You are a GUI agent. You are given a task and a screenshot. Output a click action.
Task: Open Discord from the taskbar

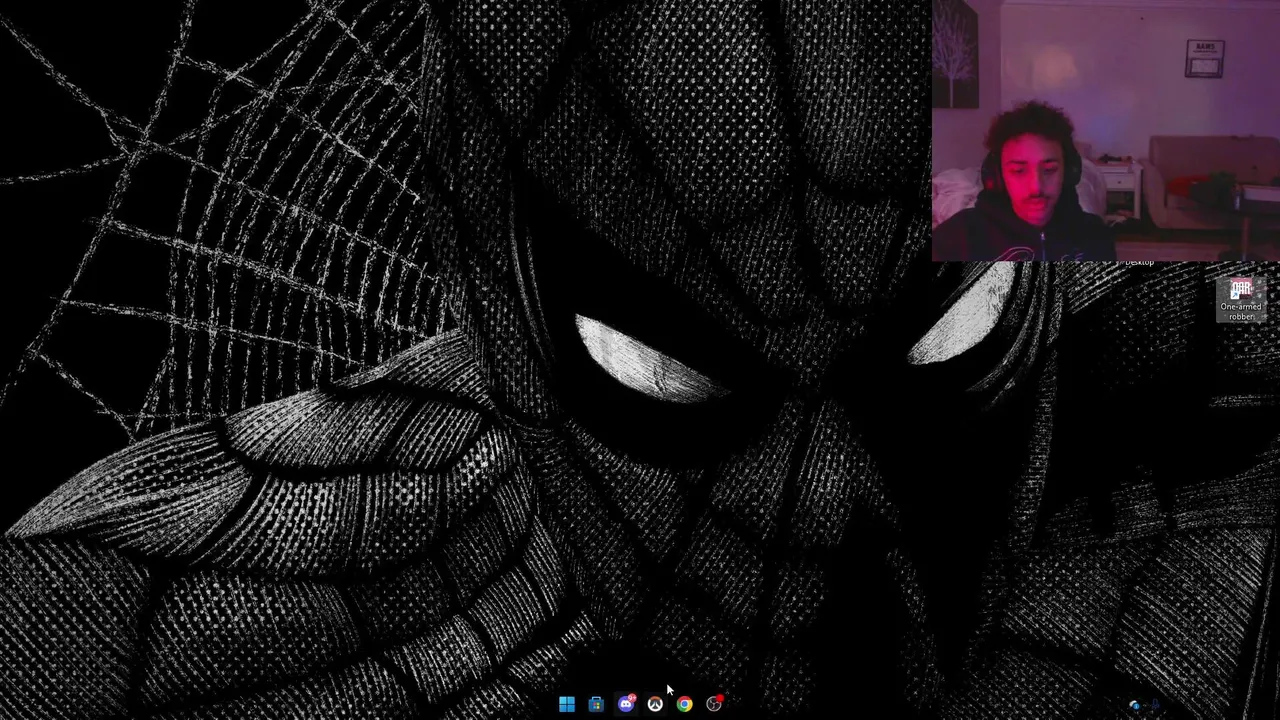(626, 704)
